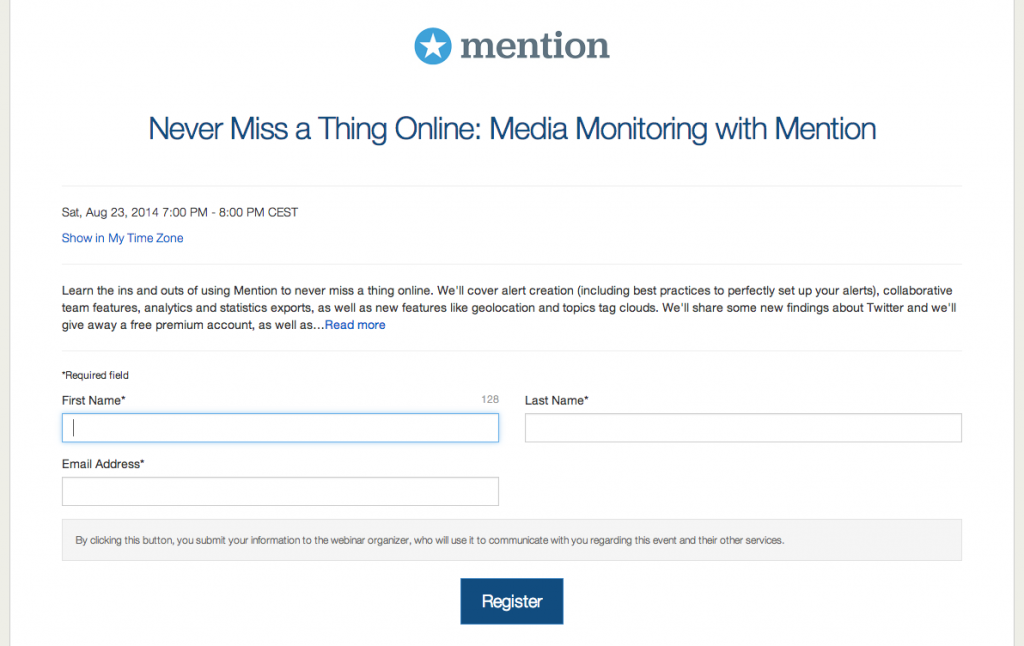Focus the First Name input field
Viewport: 1024px width, 646px height.
[x=280, y=428]
